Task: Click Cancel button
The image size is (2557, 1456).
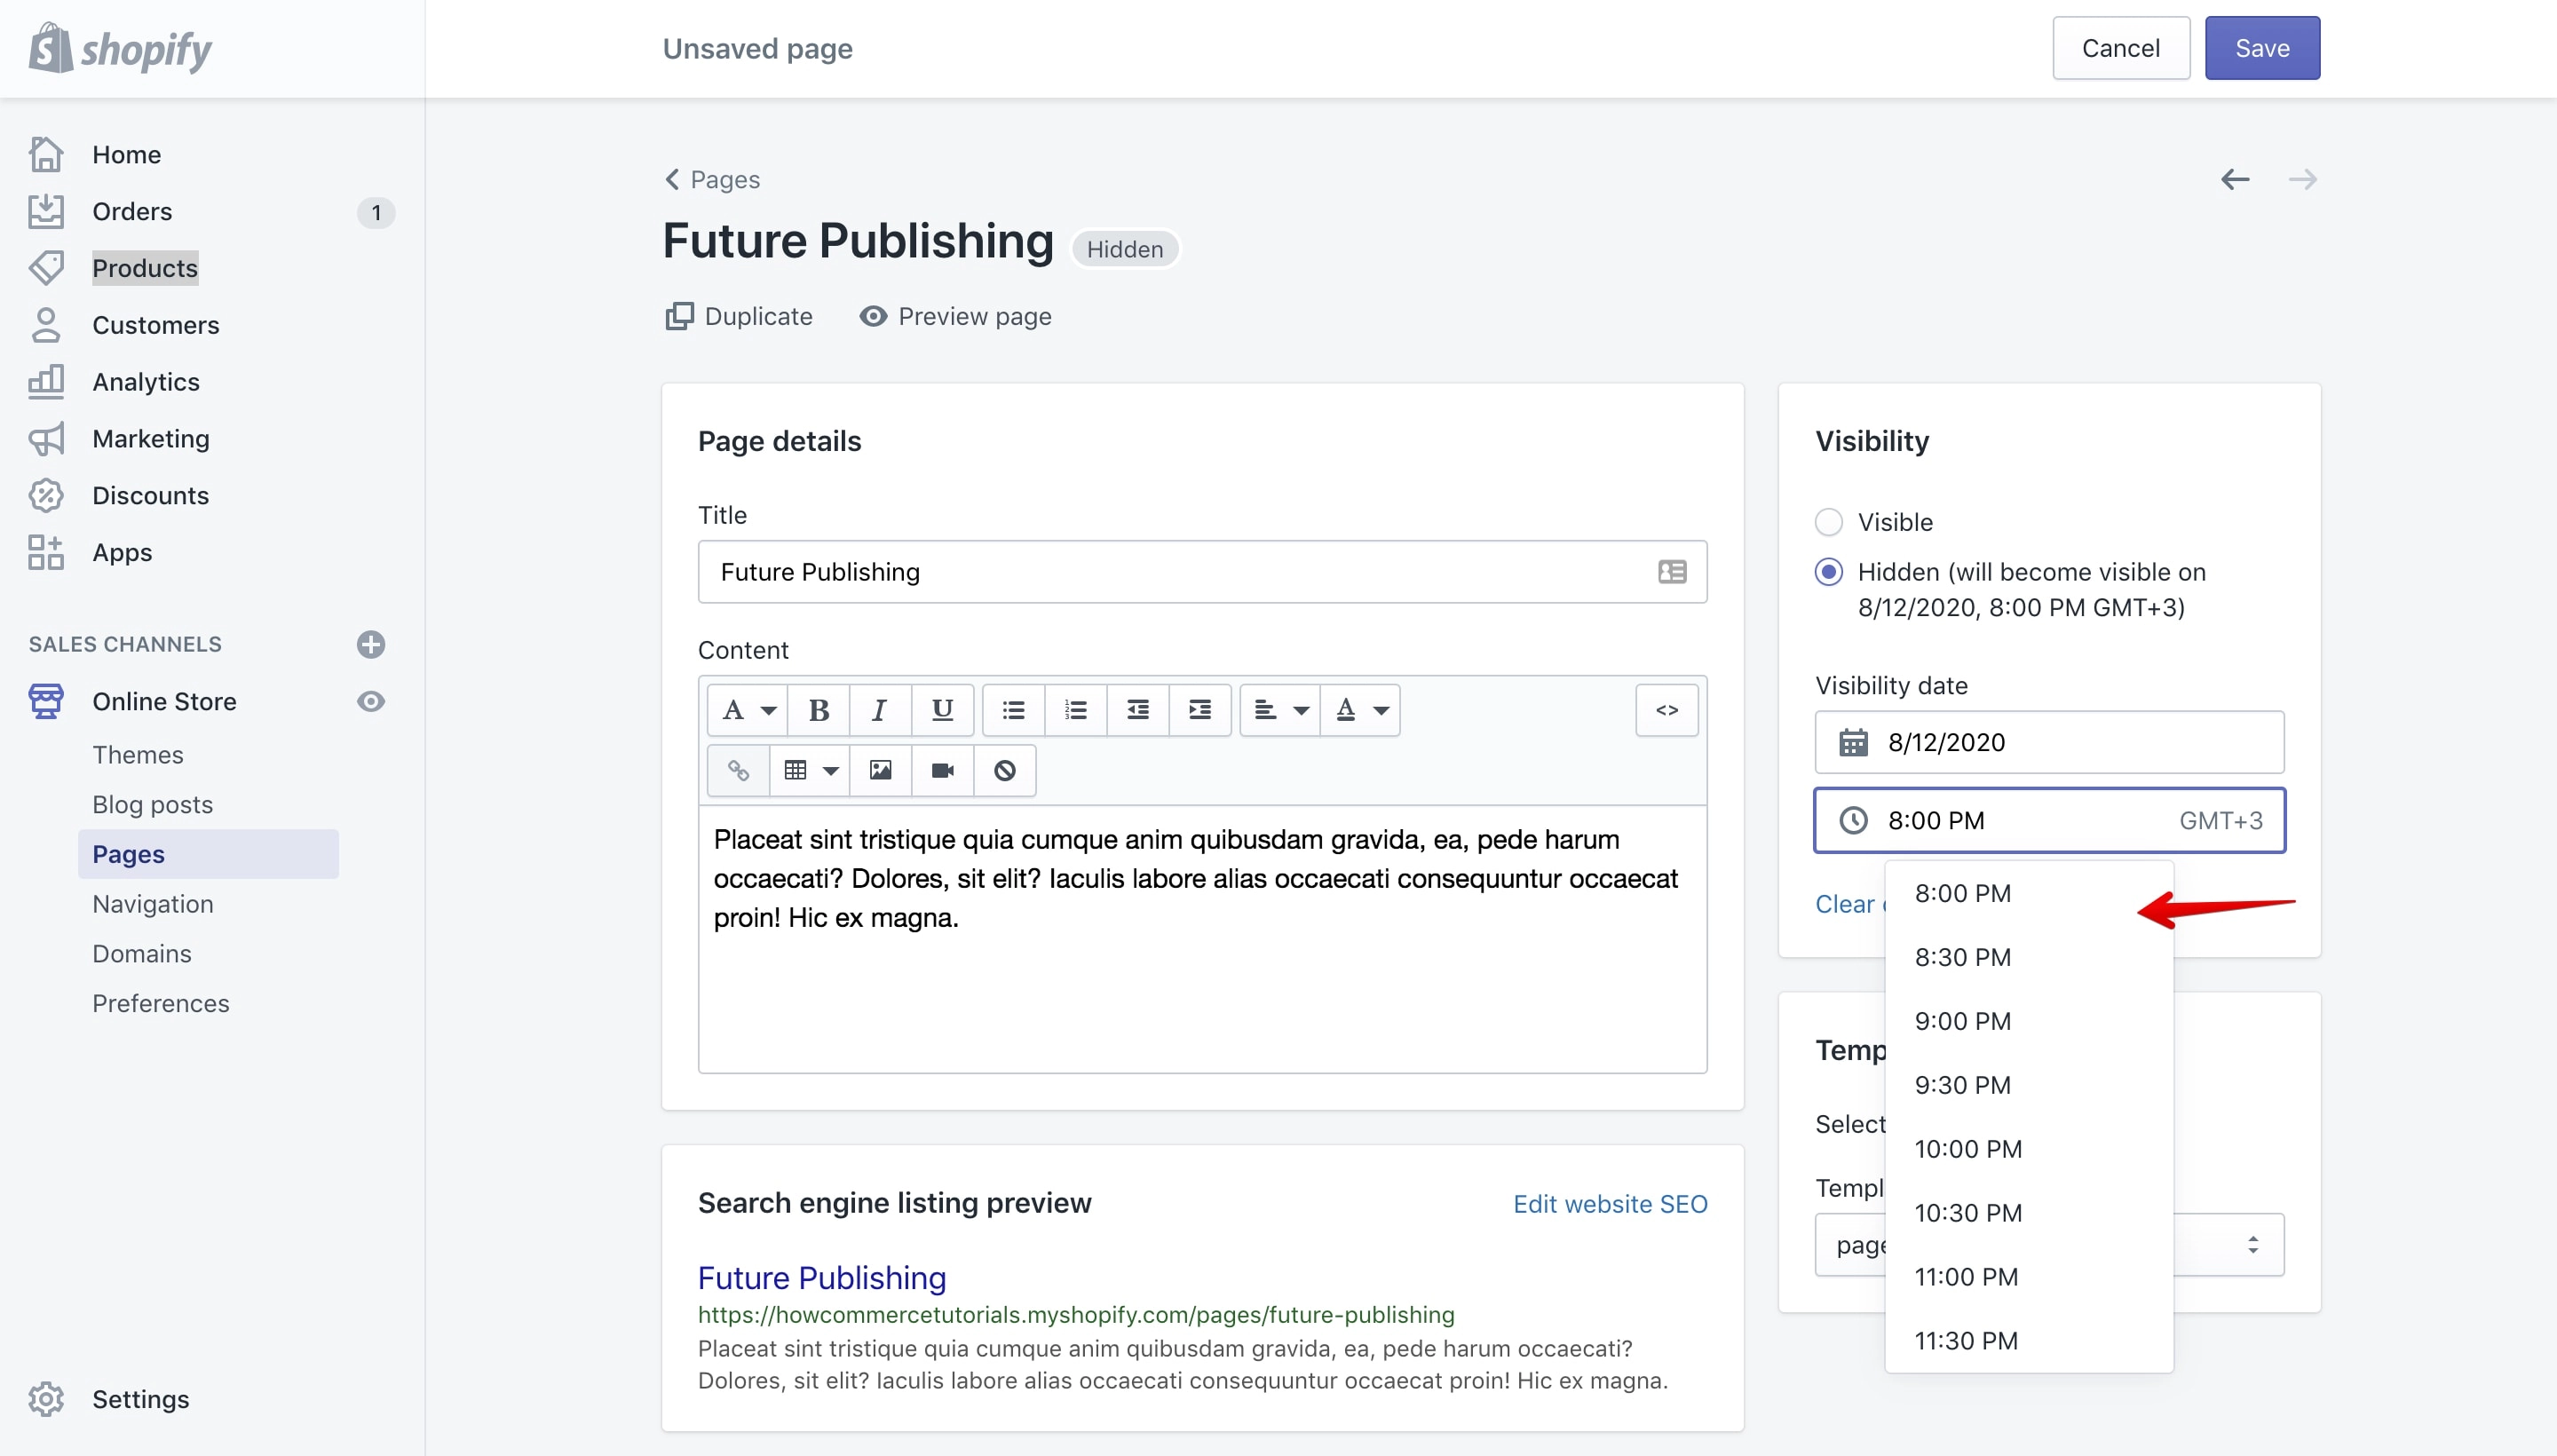Action: 2120,48
